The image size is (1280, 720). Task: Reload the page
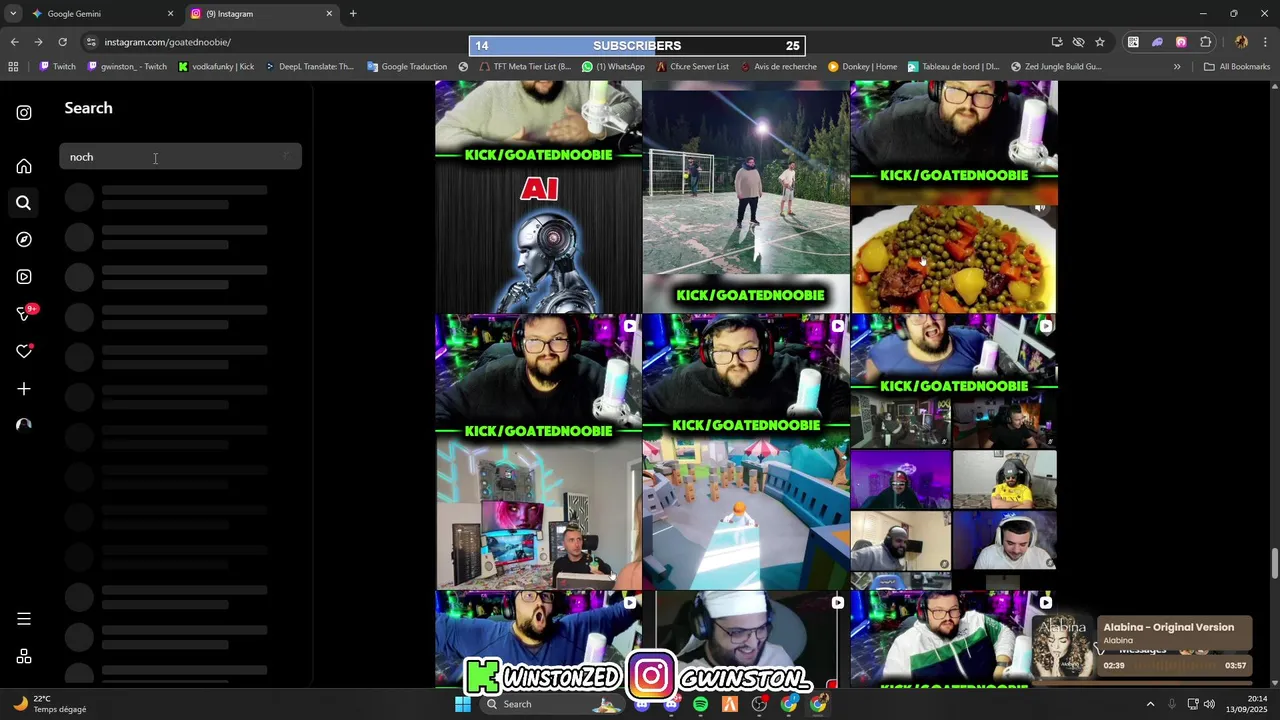[x=62, y=42]
